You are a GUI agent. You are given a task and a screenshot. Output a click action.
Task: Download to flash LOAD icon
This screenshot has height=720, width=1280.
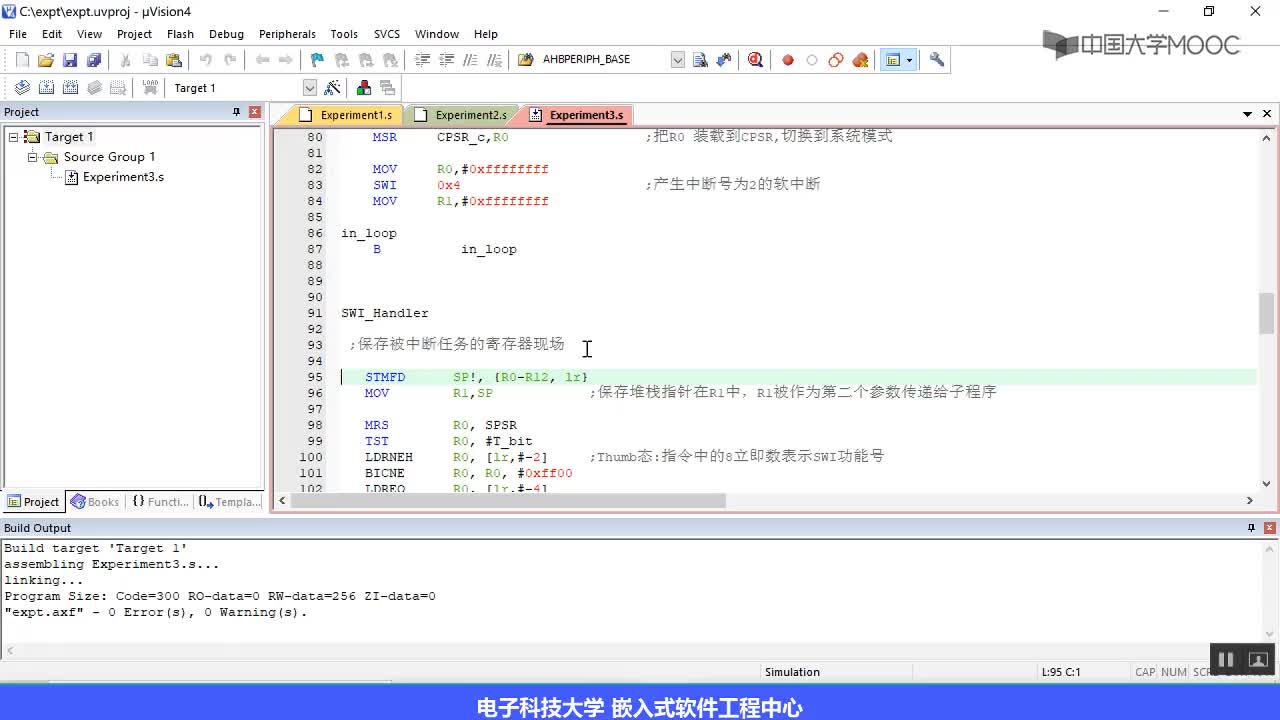(150, 88)
